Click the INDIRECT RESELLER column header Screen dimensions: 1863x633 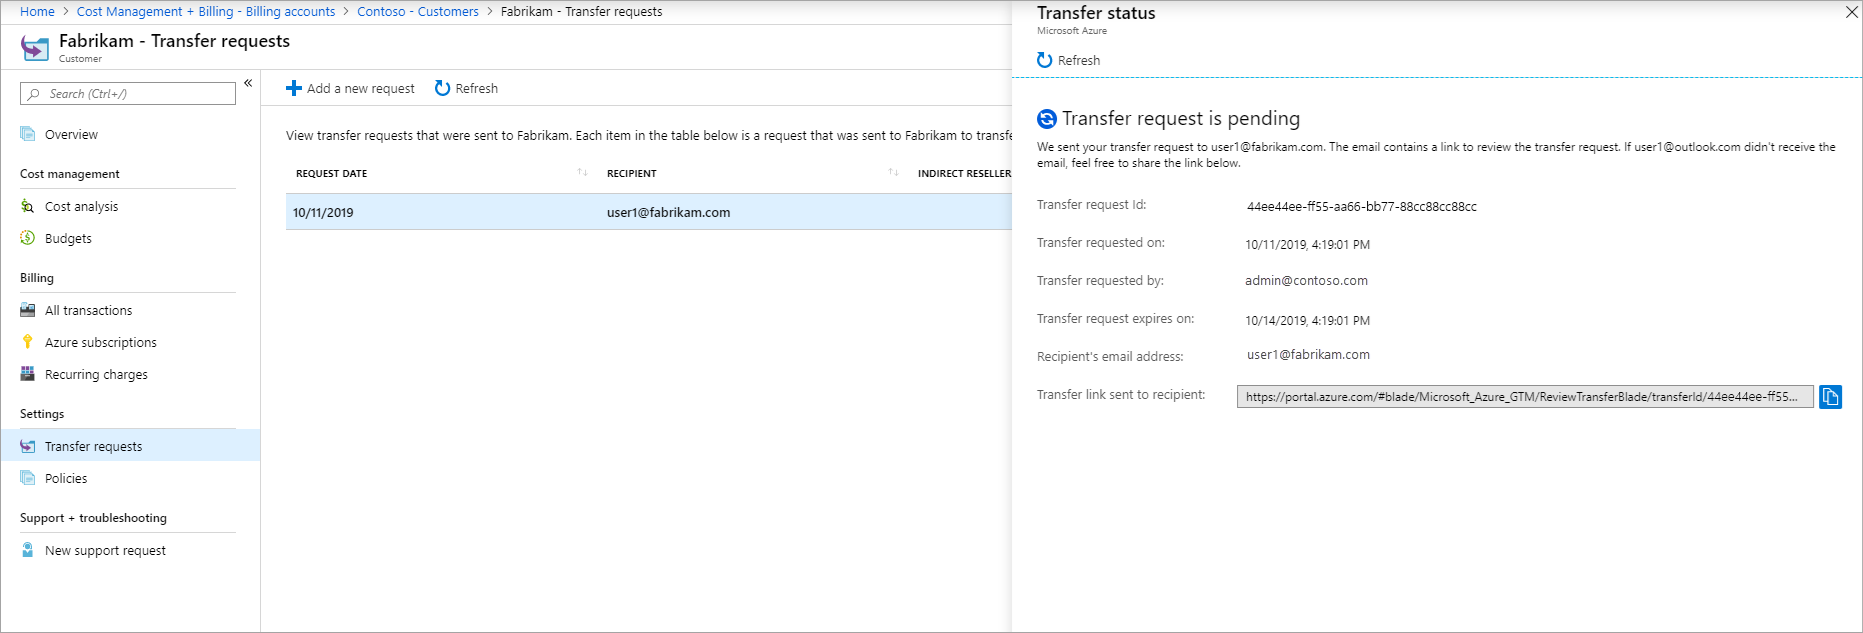(x=964, y=174)
